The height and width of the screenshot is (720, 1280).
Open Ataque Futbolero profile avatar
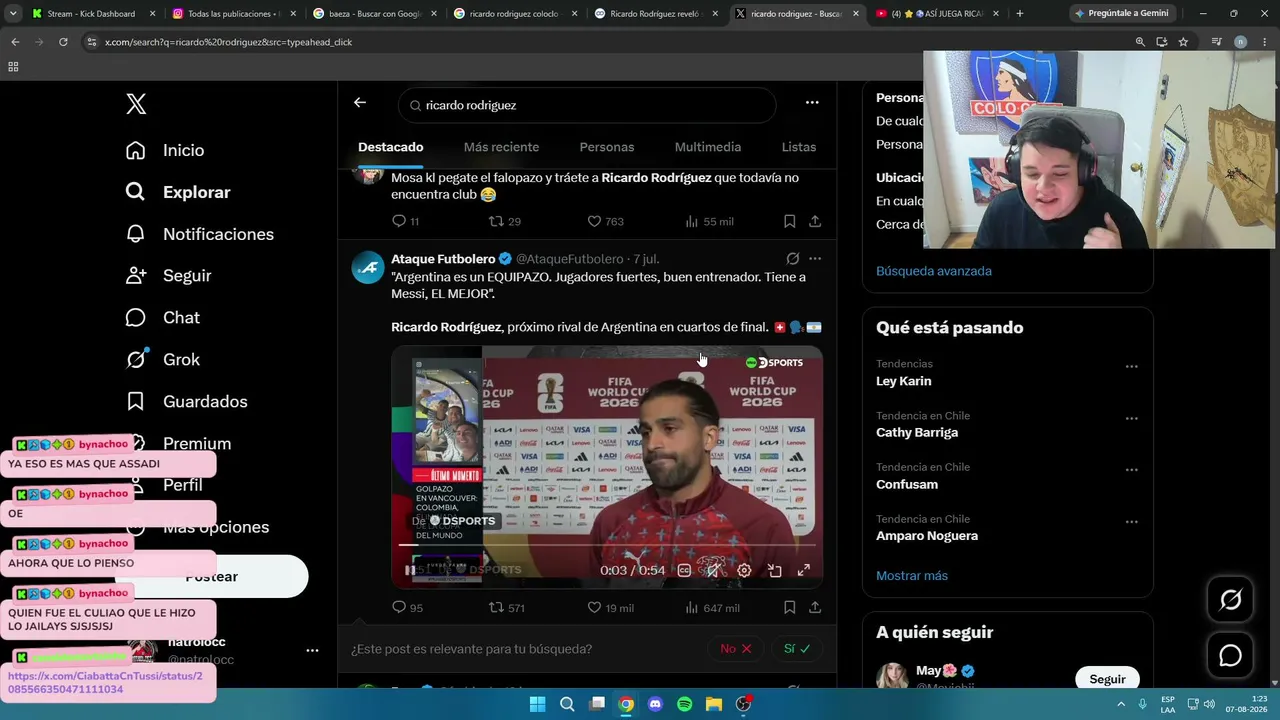(x=368, y=267)
